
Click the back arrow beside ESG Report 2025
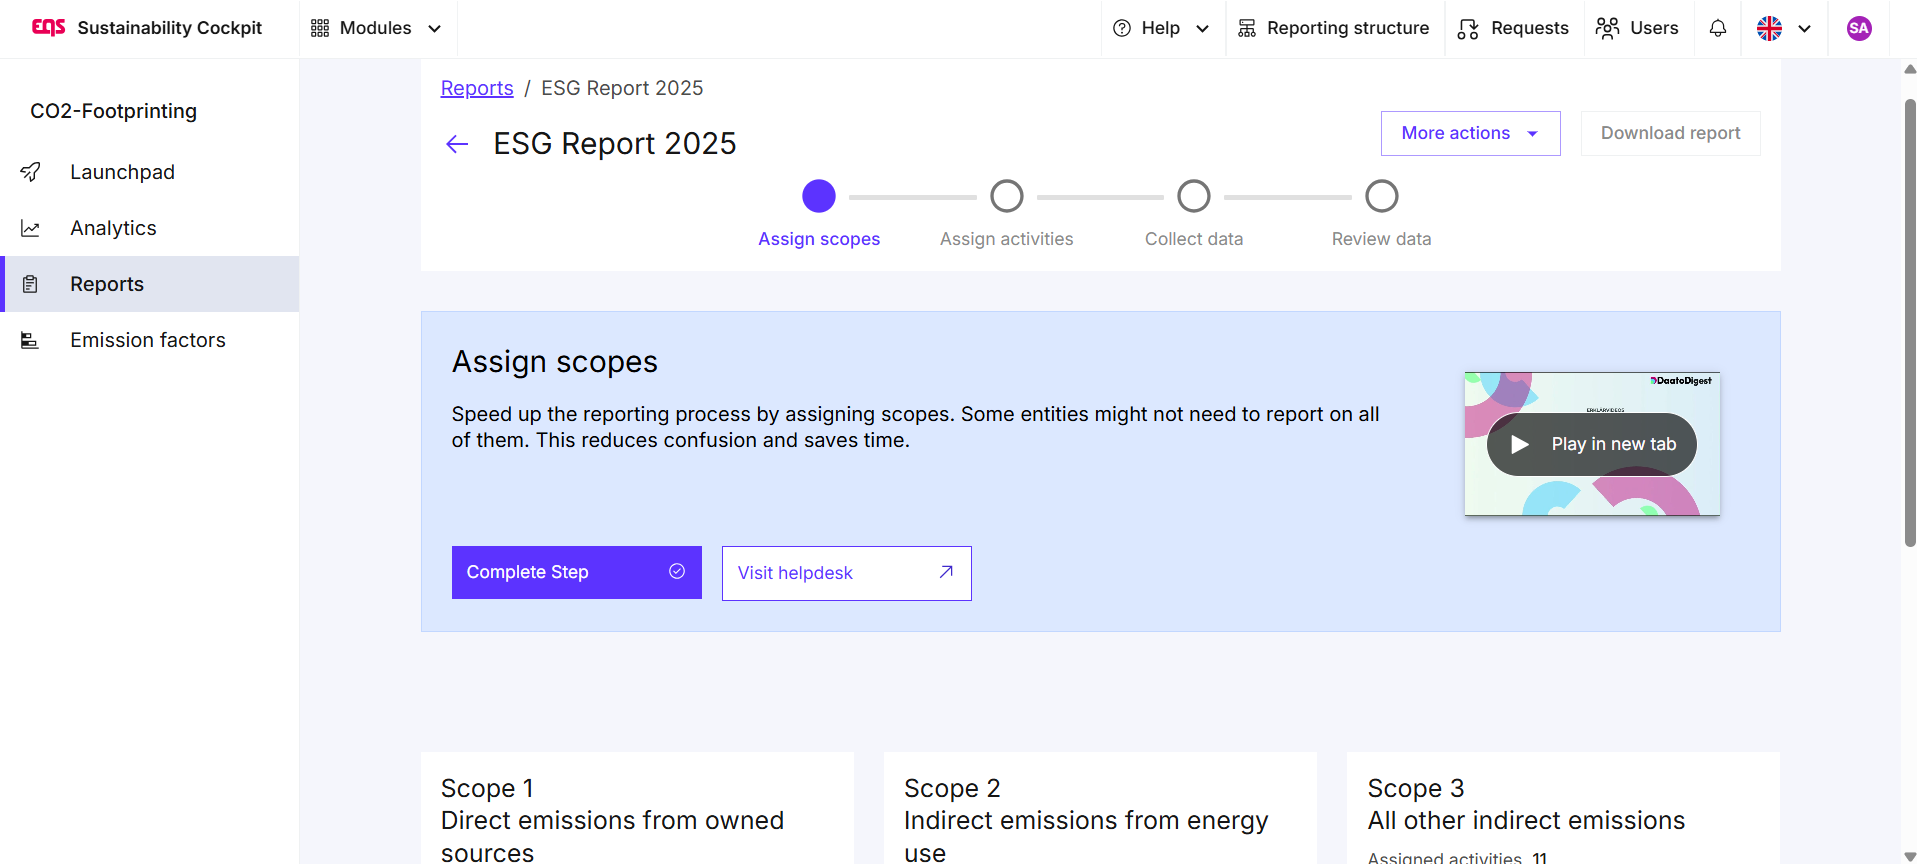(x=457, y=144)
